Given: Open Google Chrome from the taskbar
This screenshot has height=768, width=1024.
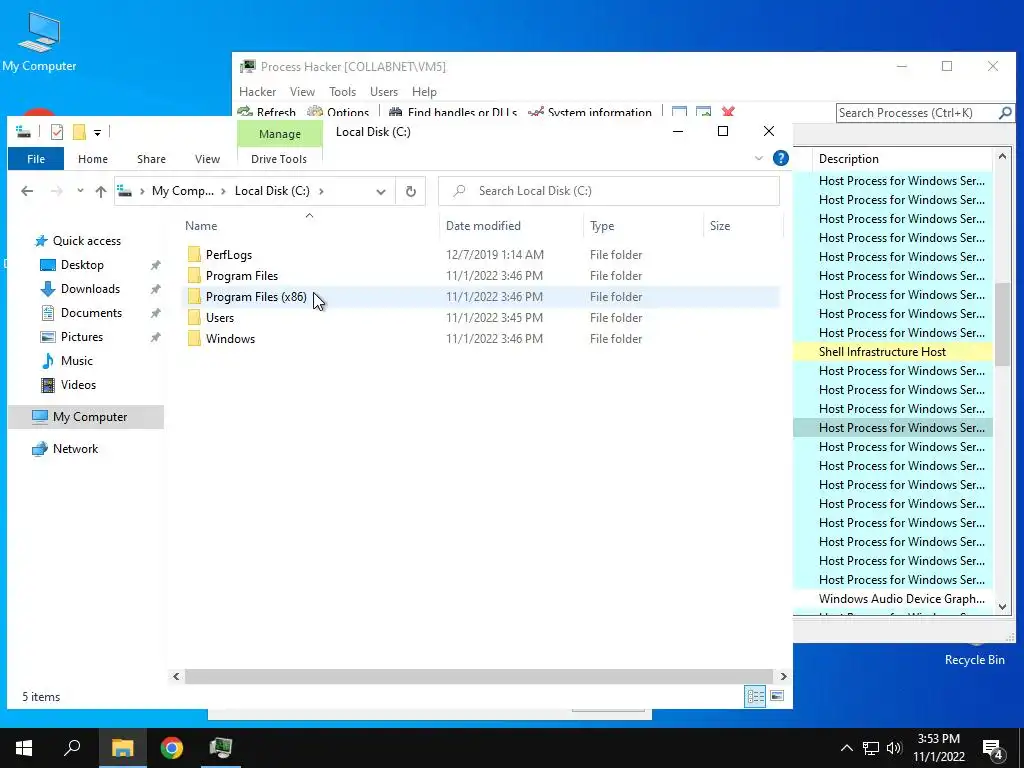Looking at the screenshot, I should click(x=172, y=748).
